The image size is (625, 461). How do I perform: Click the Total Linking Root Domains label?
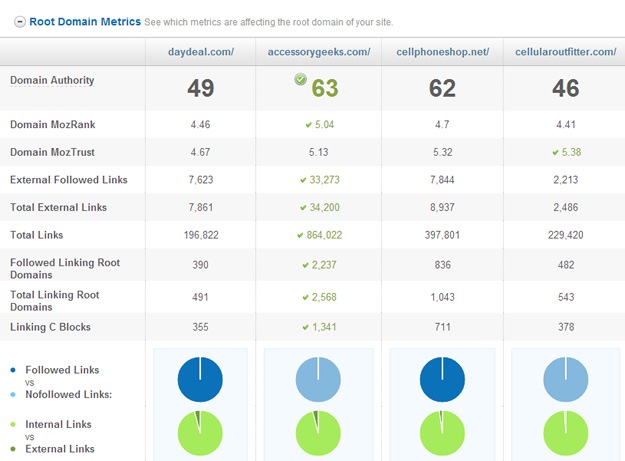[x=55, y=301]
